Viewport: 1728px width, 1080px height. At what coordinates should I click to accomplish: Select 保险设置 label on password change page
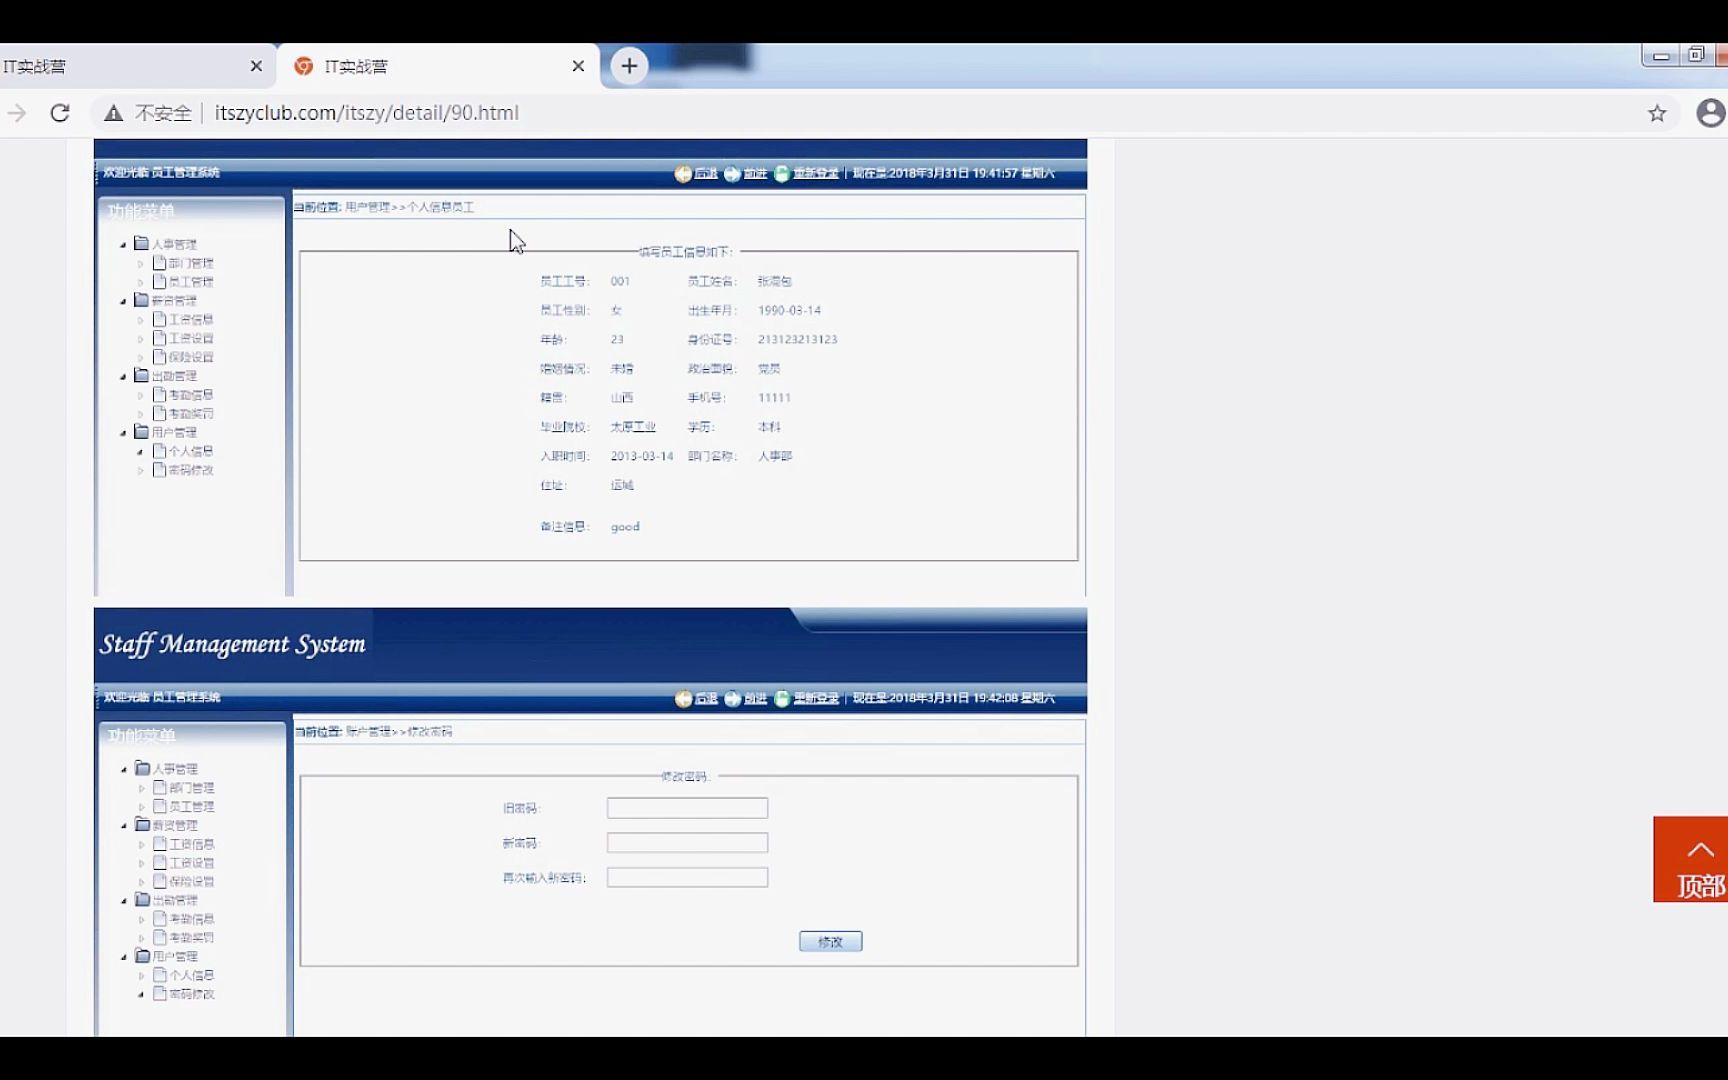click(x=192, y=882)
